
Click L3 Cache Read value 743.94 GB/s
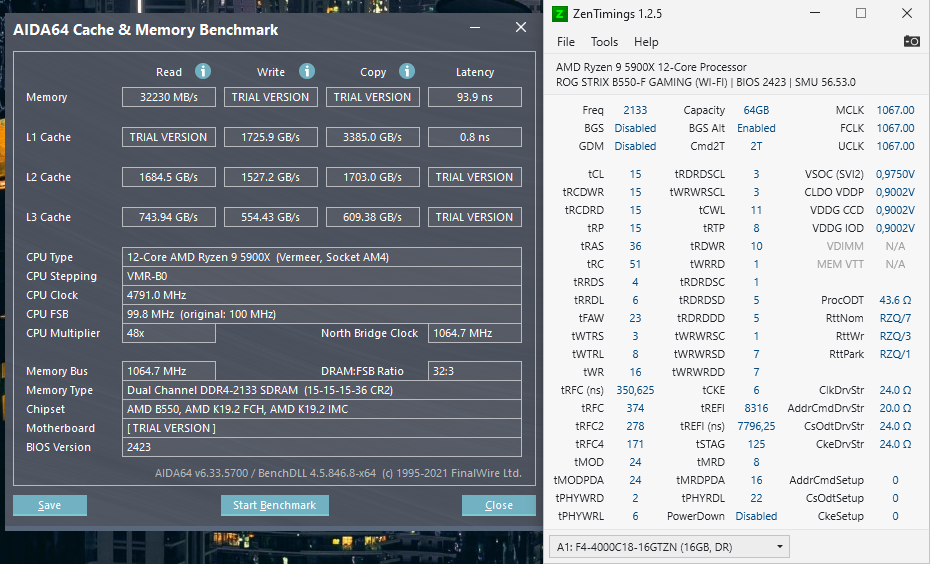169,217
